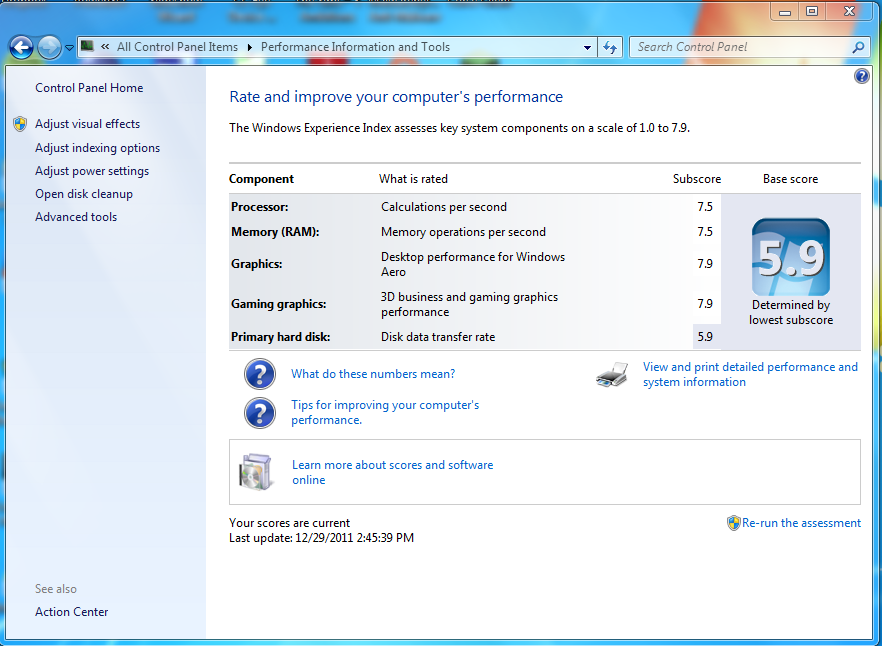The width and height of the screenshot is (882, 646).
Task: Click the shield icon next to Re-run assessment
Action: pos(734,523)
